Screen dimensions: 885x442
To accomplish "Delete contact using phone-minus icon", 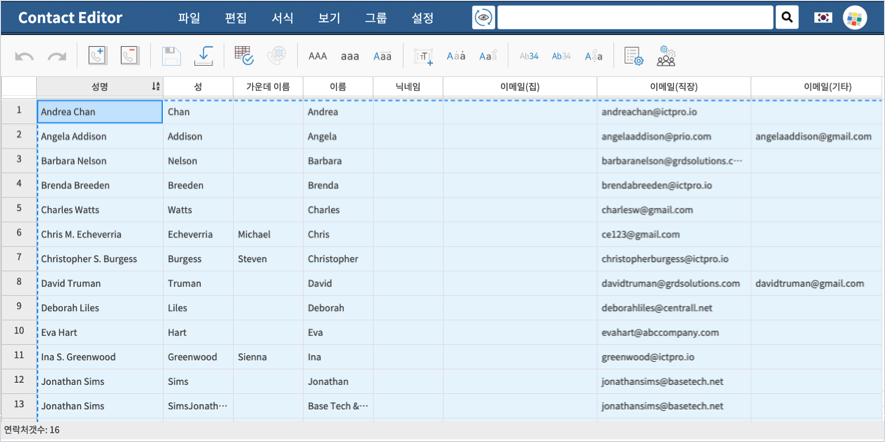I will point(129,55).
